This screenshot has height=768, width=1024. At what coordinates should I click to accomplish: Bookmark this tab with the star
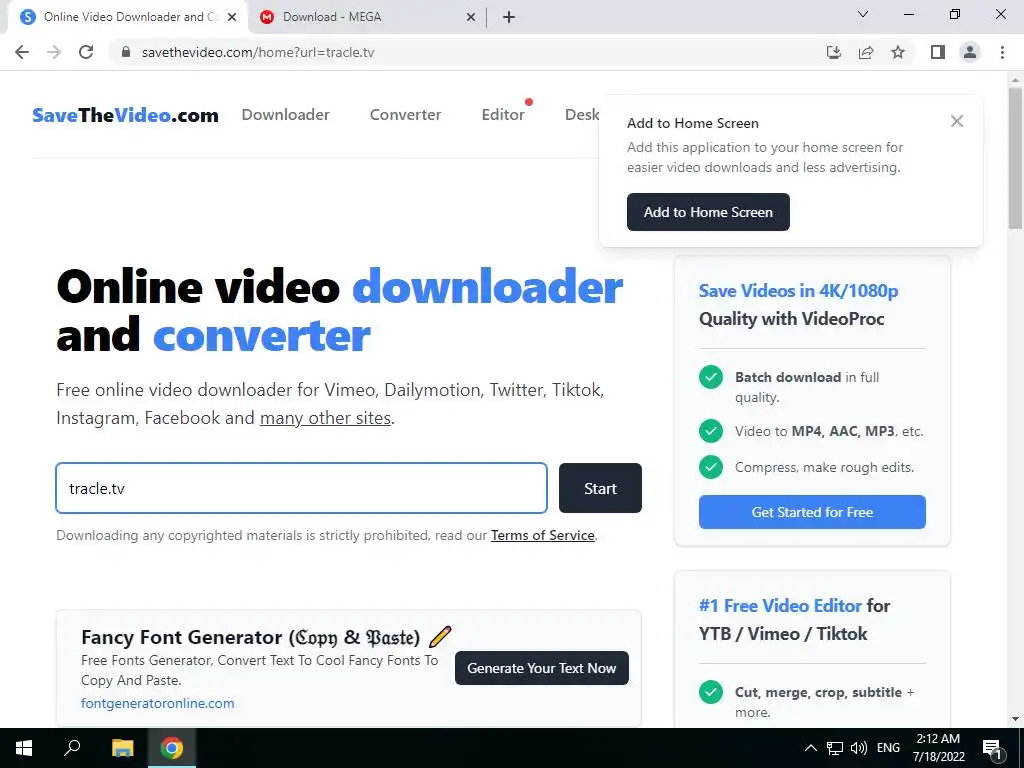click(x=898, y=52)
